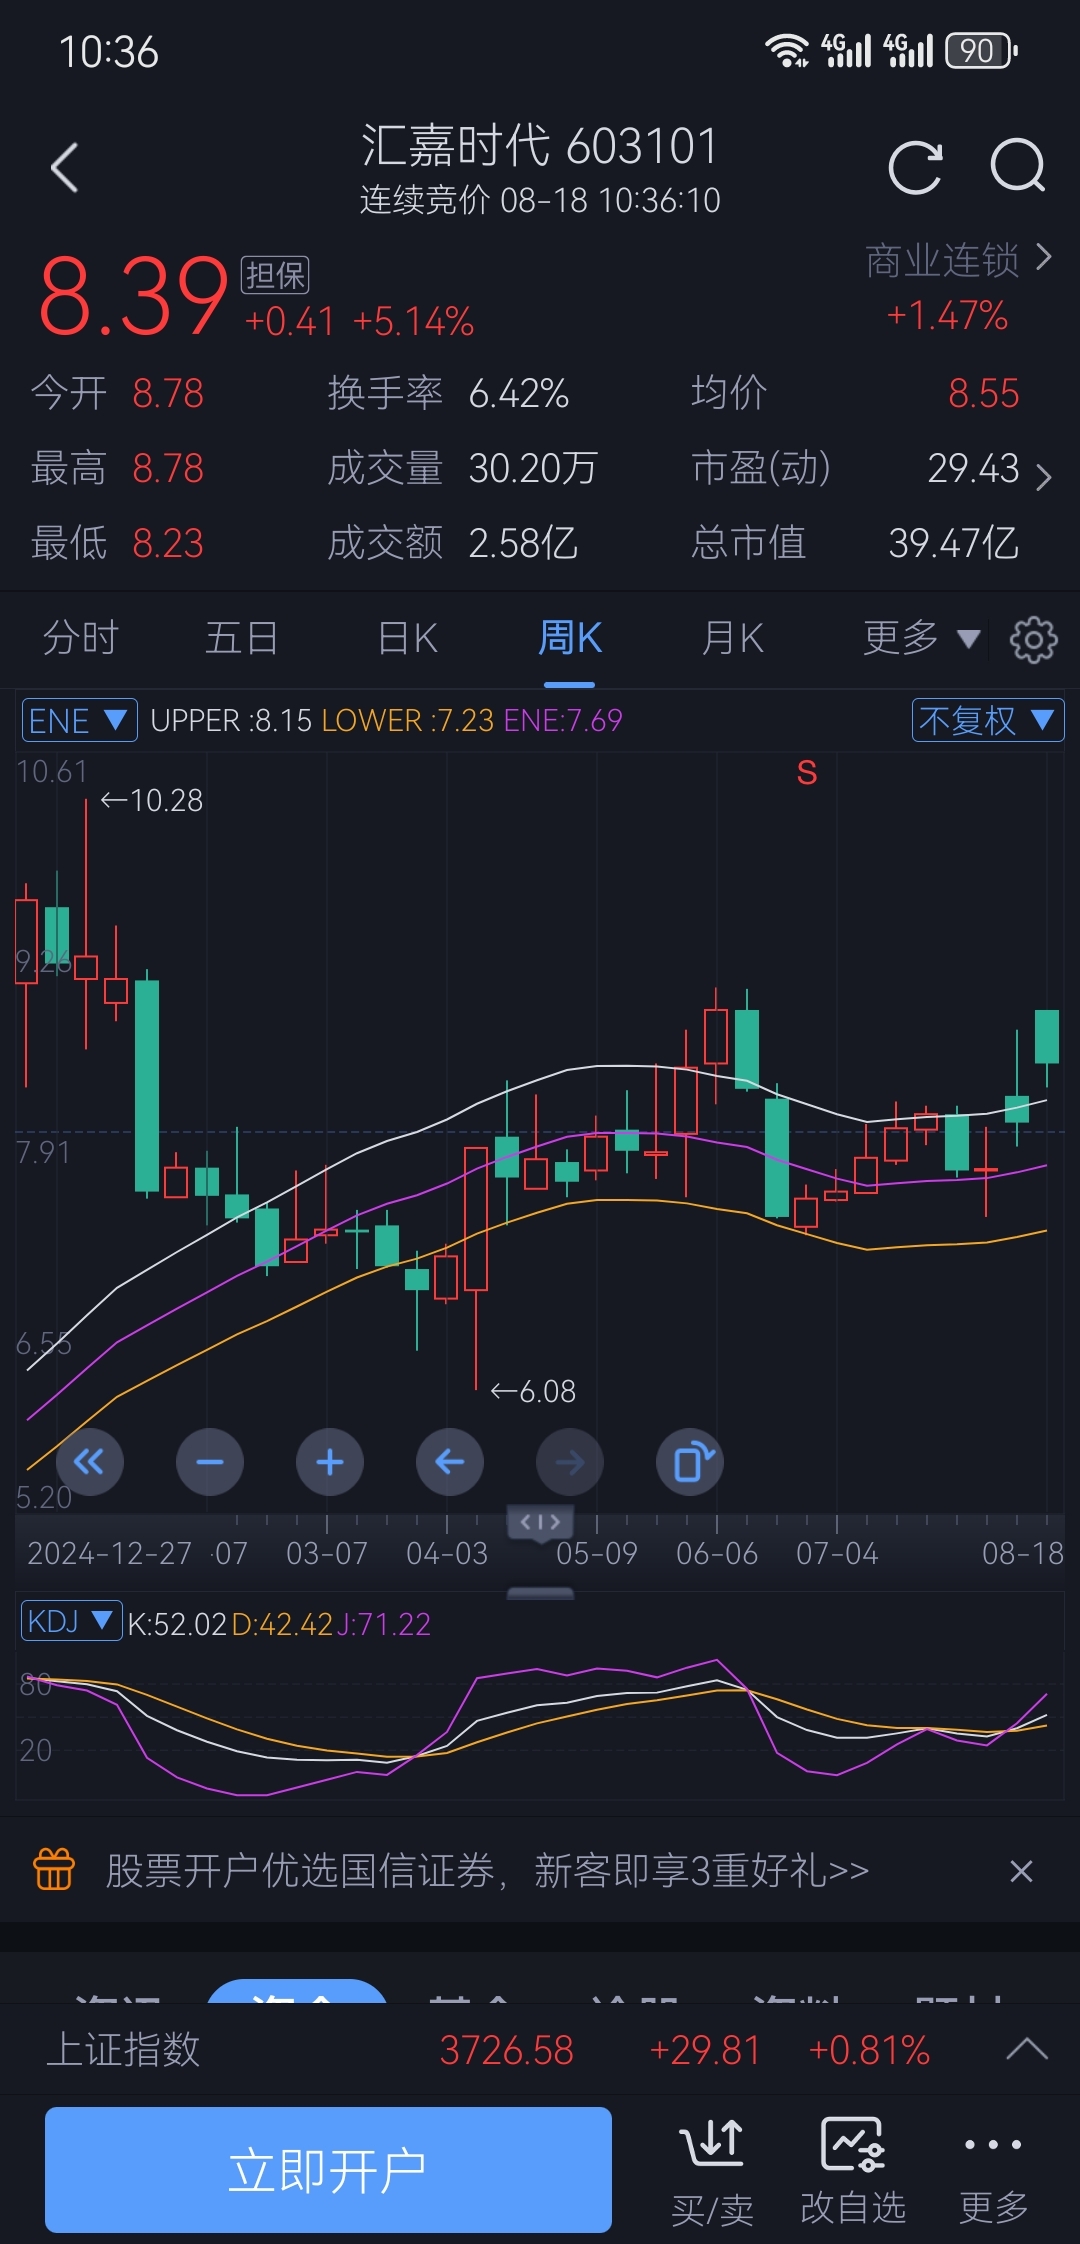1080x2244 pixels.
Task: Tap 立即开户 open account button
Action: [328, 2170]
